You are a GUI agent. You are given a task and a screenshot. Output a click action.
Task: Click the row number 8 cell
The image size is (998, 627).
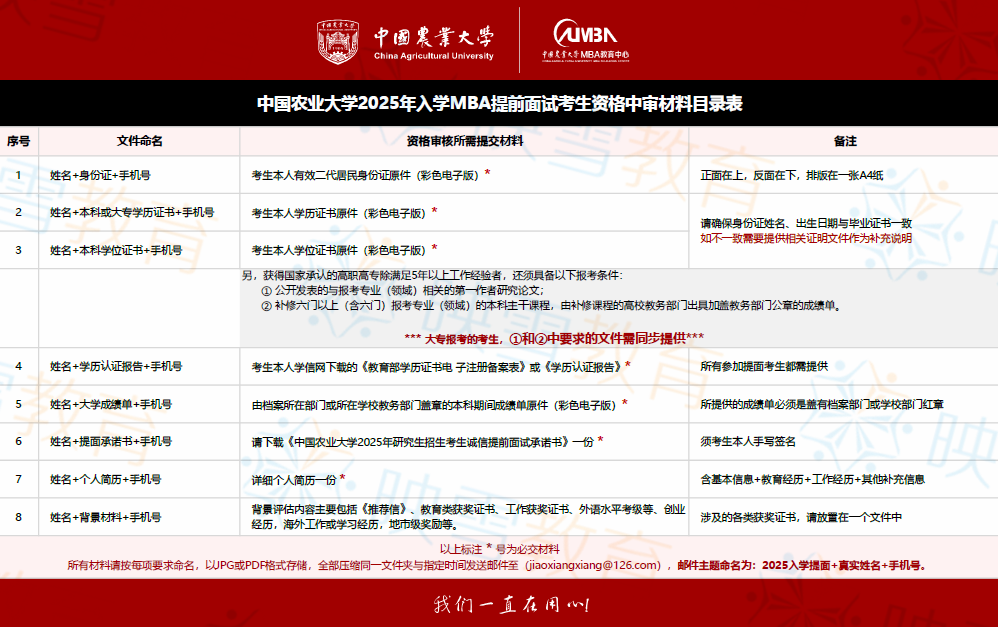(x=18, y=517)
